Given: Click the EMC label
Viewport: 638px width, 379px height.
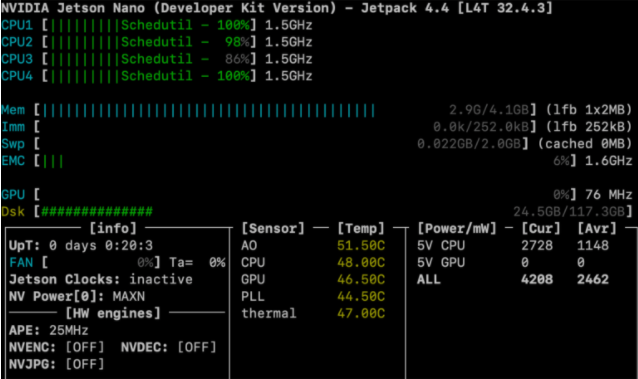Looking at the screenshot, I should pos(13,161).
